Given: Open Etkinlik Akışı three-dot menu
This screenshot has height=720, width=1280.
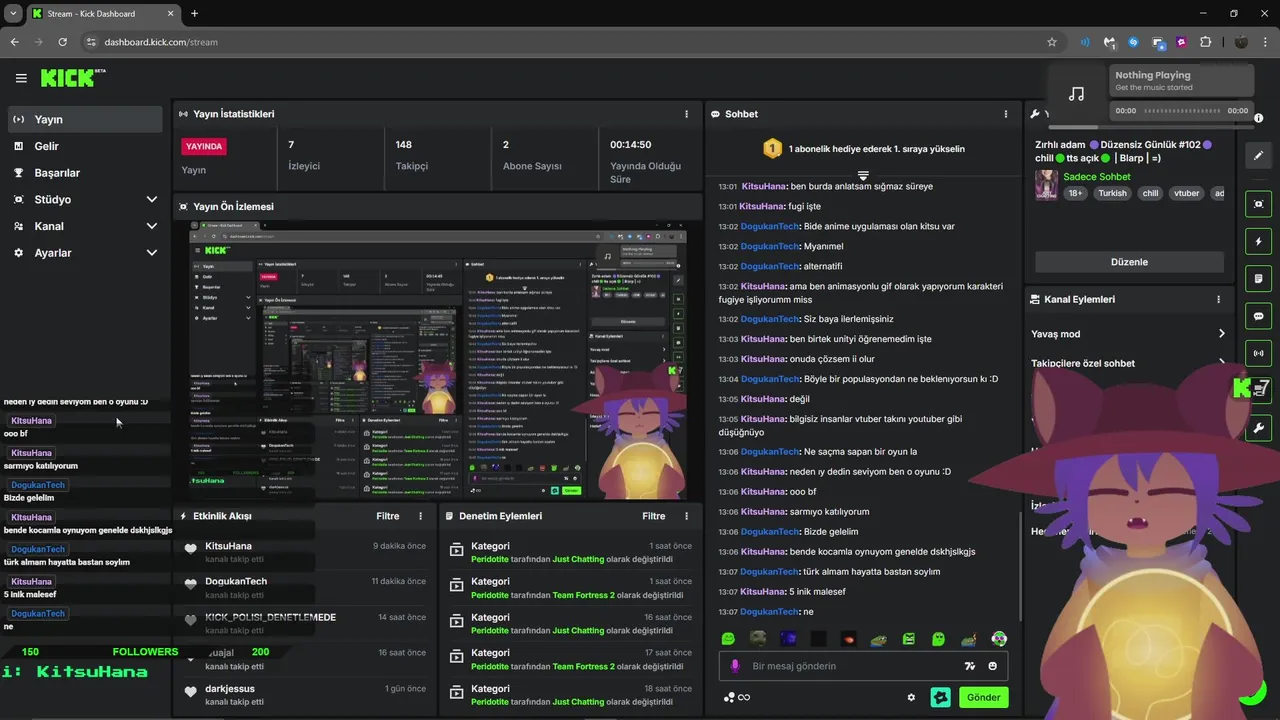Looking at the screenshot, I should (x=420, y=516).
